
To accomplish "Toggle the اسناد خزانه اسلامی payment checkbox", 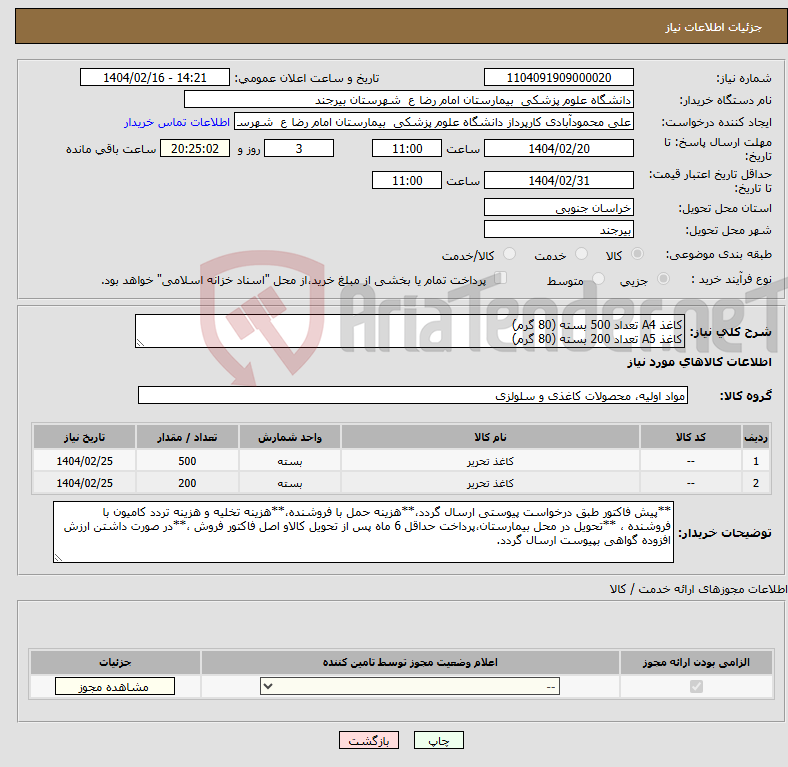I will tap(501, 278).
